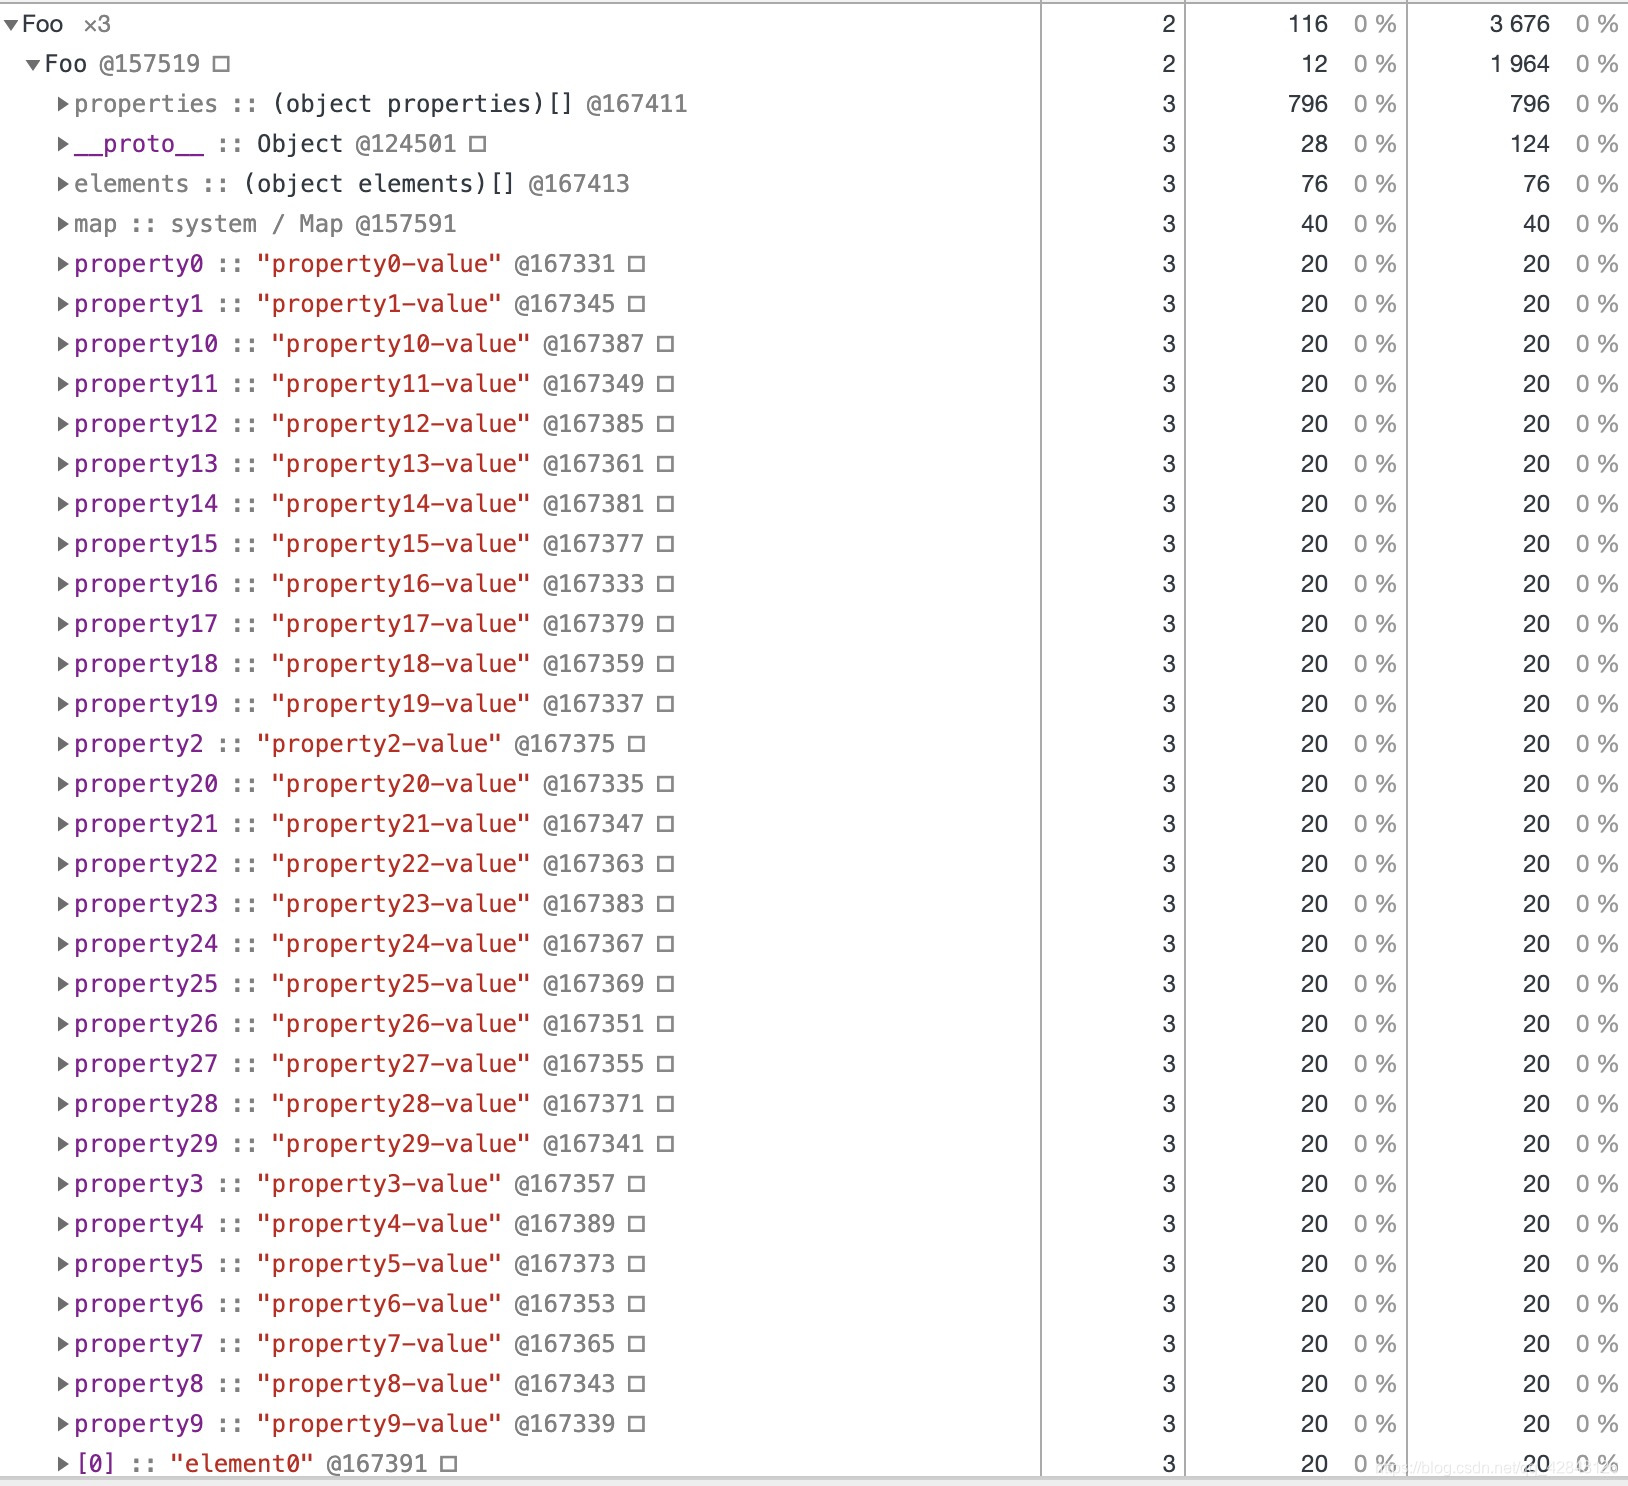The image size is (1628, 1486).
Task: Select the property20 row label
Action: (146, 784)
